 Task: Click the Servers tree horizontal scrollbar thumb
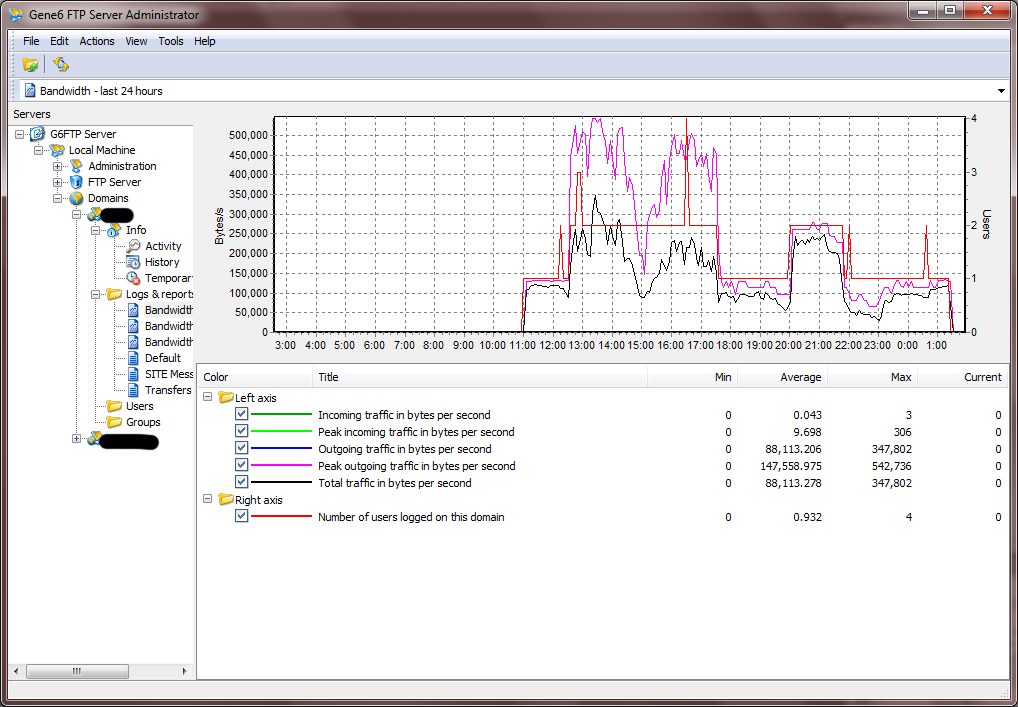coord(77,671)
